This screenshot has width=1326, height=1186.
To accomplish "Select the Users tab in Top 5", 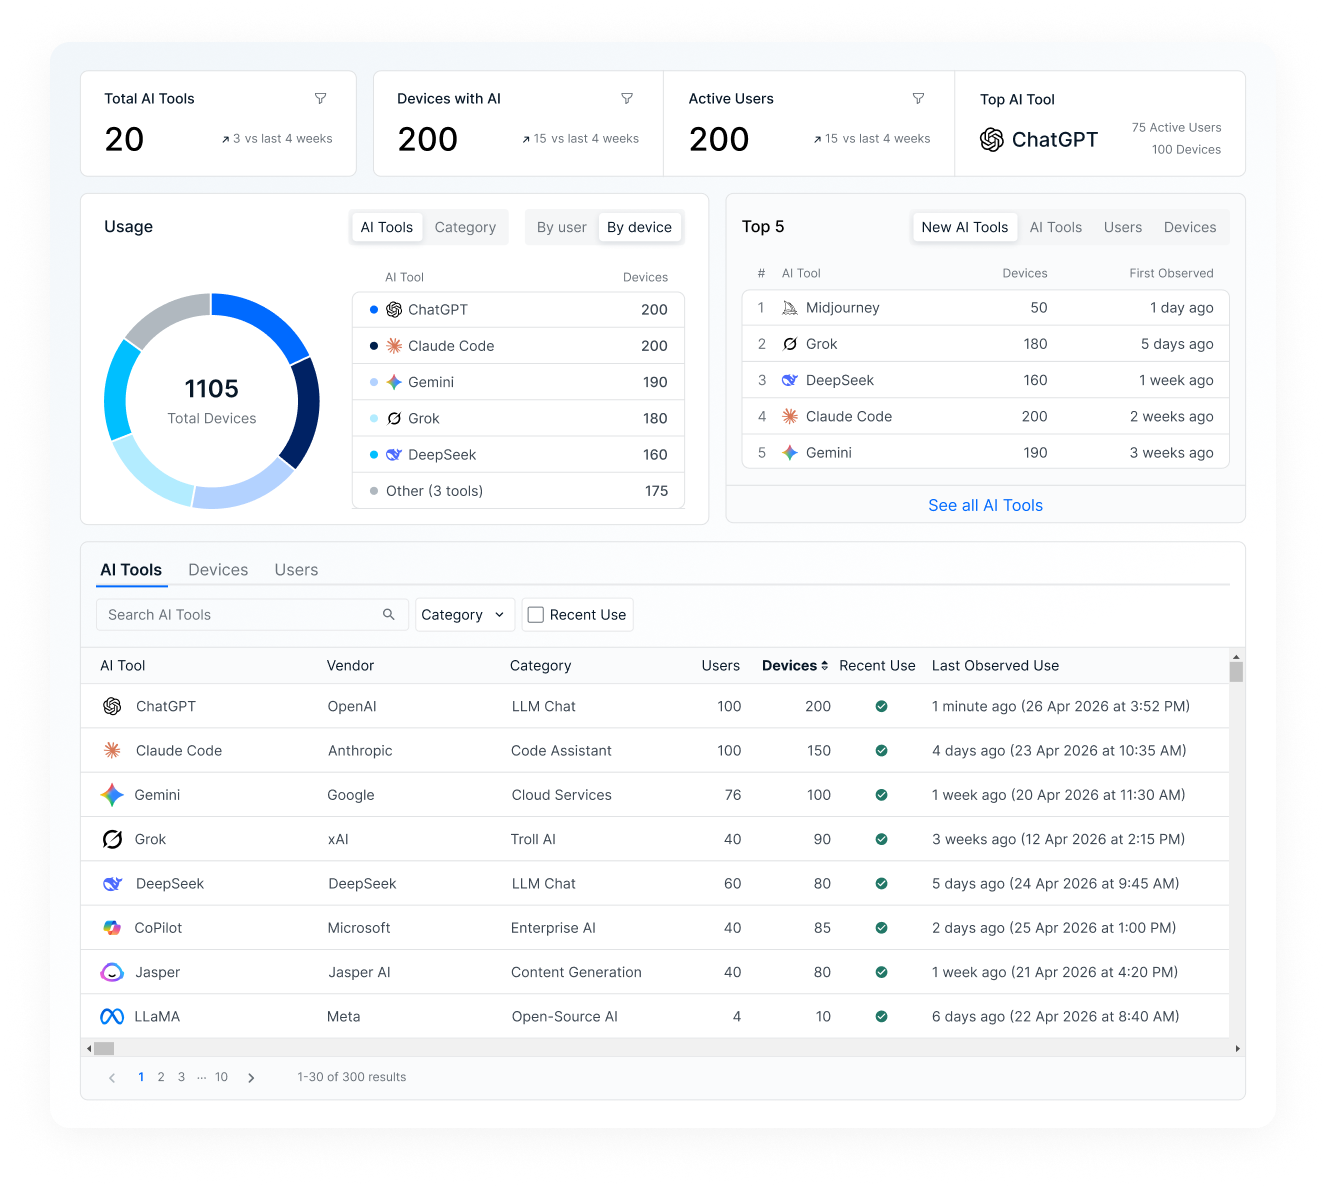I will (1123, 227).
